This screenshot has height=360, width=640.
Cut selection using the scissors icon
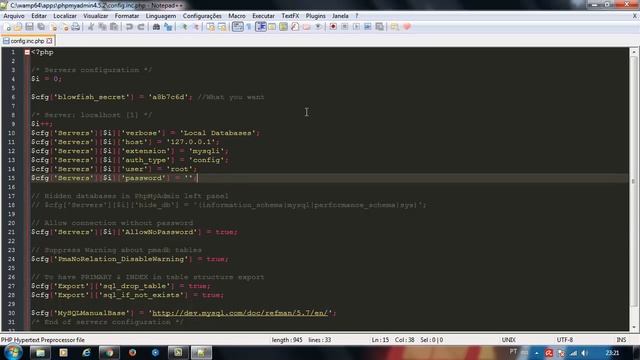click(x=91, y=27)
